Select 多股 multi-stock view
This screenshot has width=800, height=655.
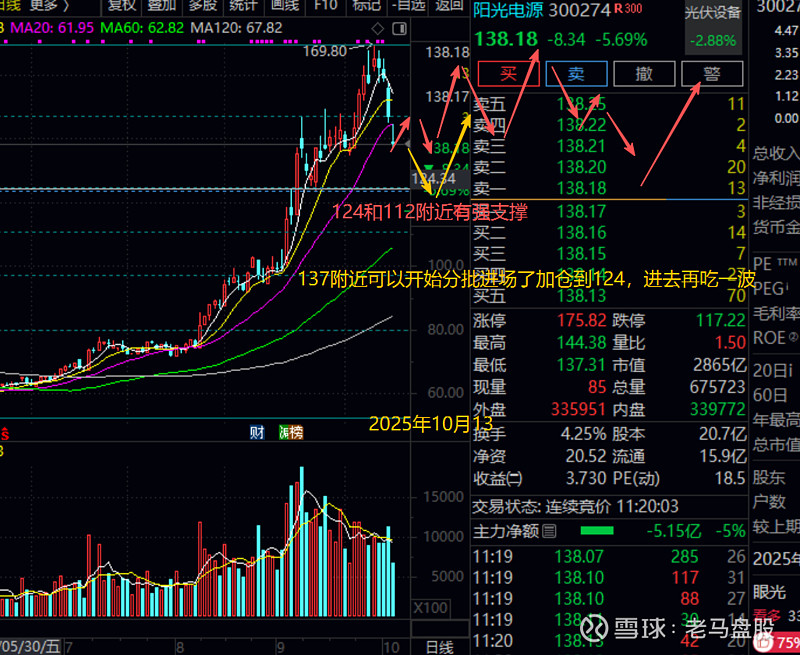pyautogui.click(x=203, y=5)
